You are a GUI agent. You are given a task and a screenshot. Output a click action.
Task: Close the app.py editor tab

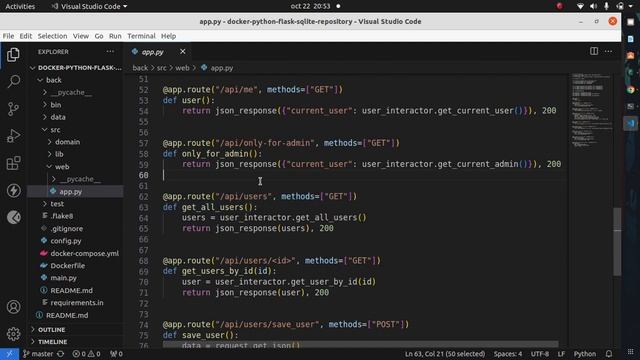(182, 51)
